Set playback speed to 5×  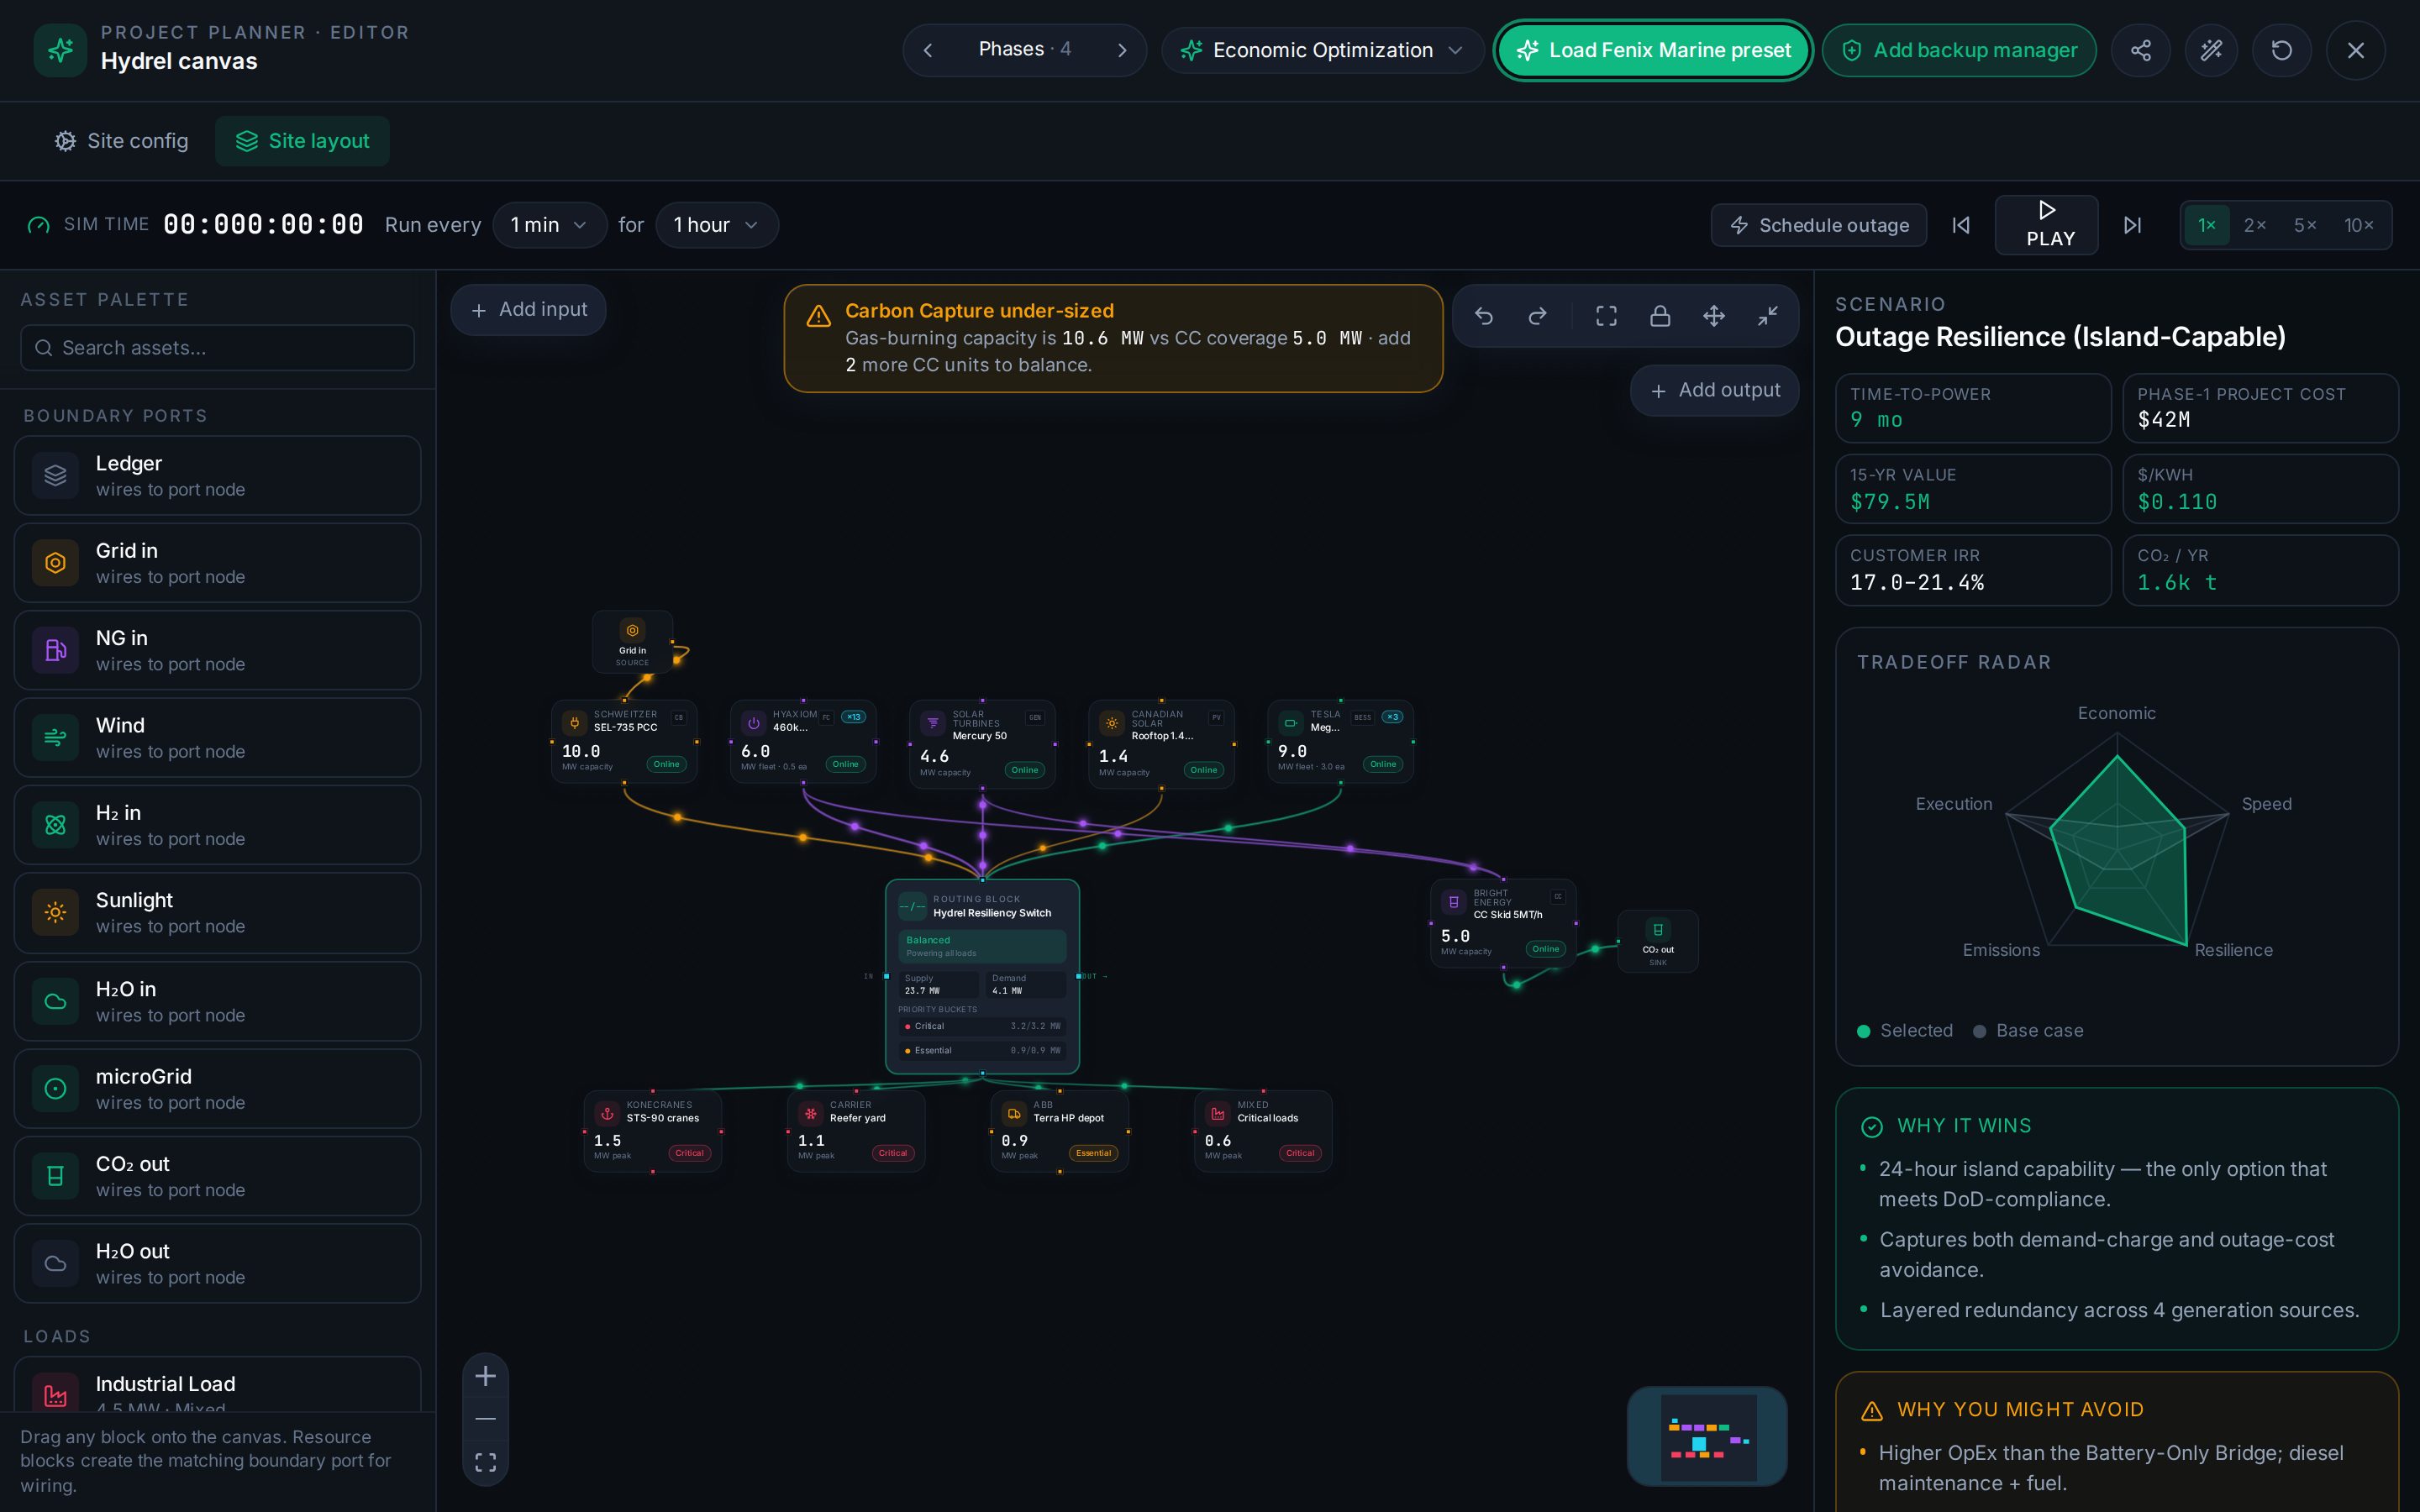pos(2305,225)
